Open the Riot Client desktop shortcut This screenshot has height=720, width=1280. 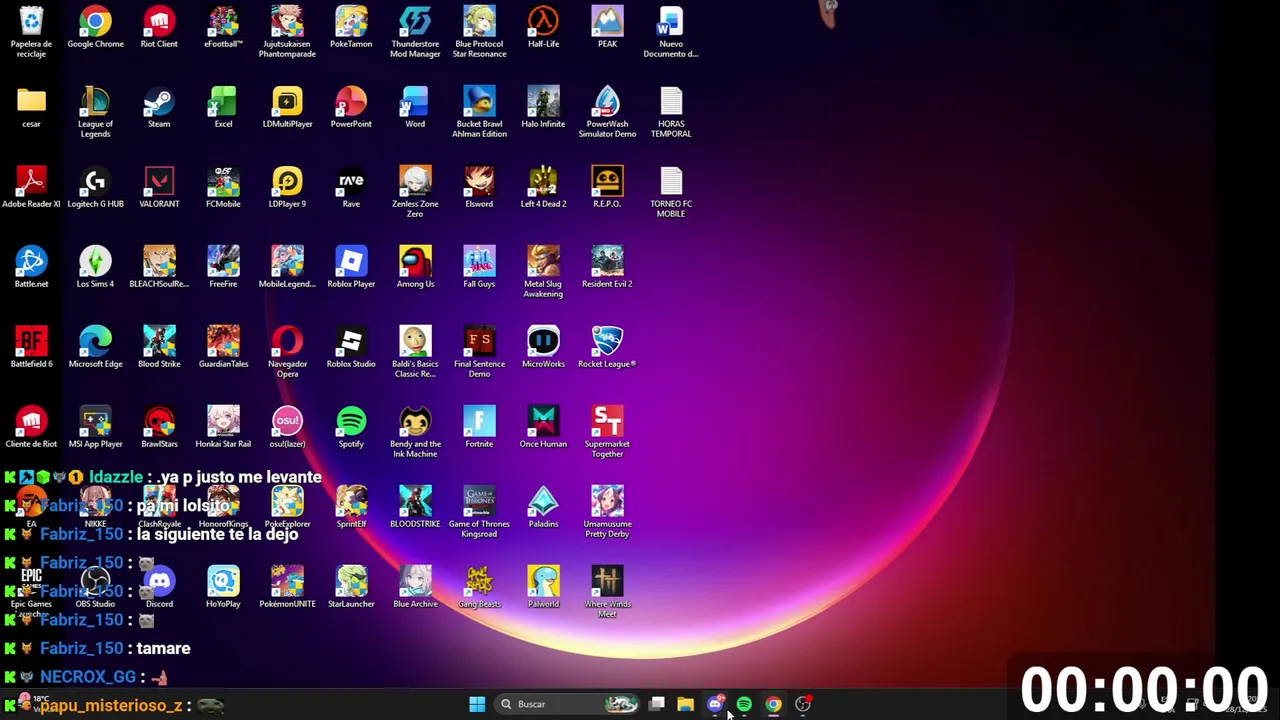pyautogui.click(x=159, y=28)
